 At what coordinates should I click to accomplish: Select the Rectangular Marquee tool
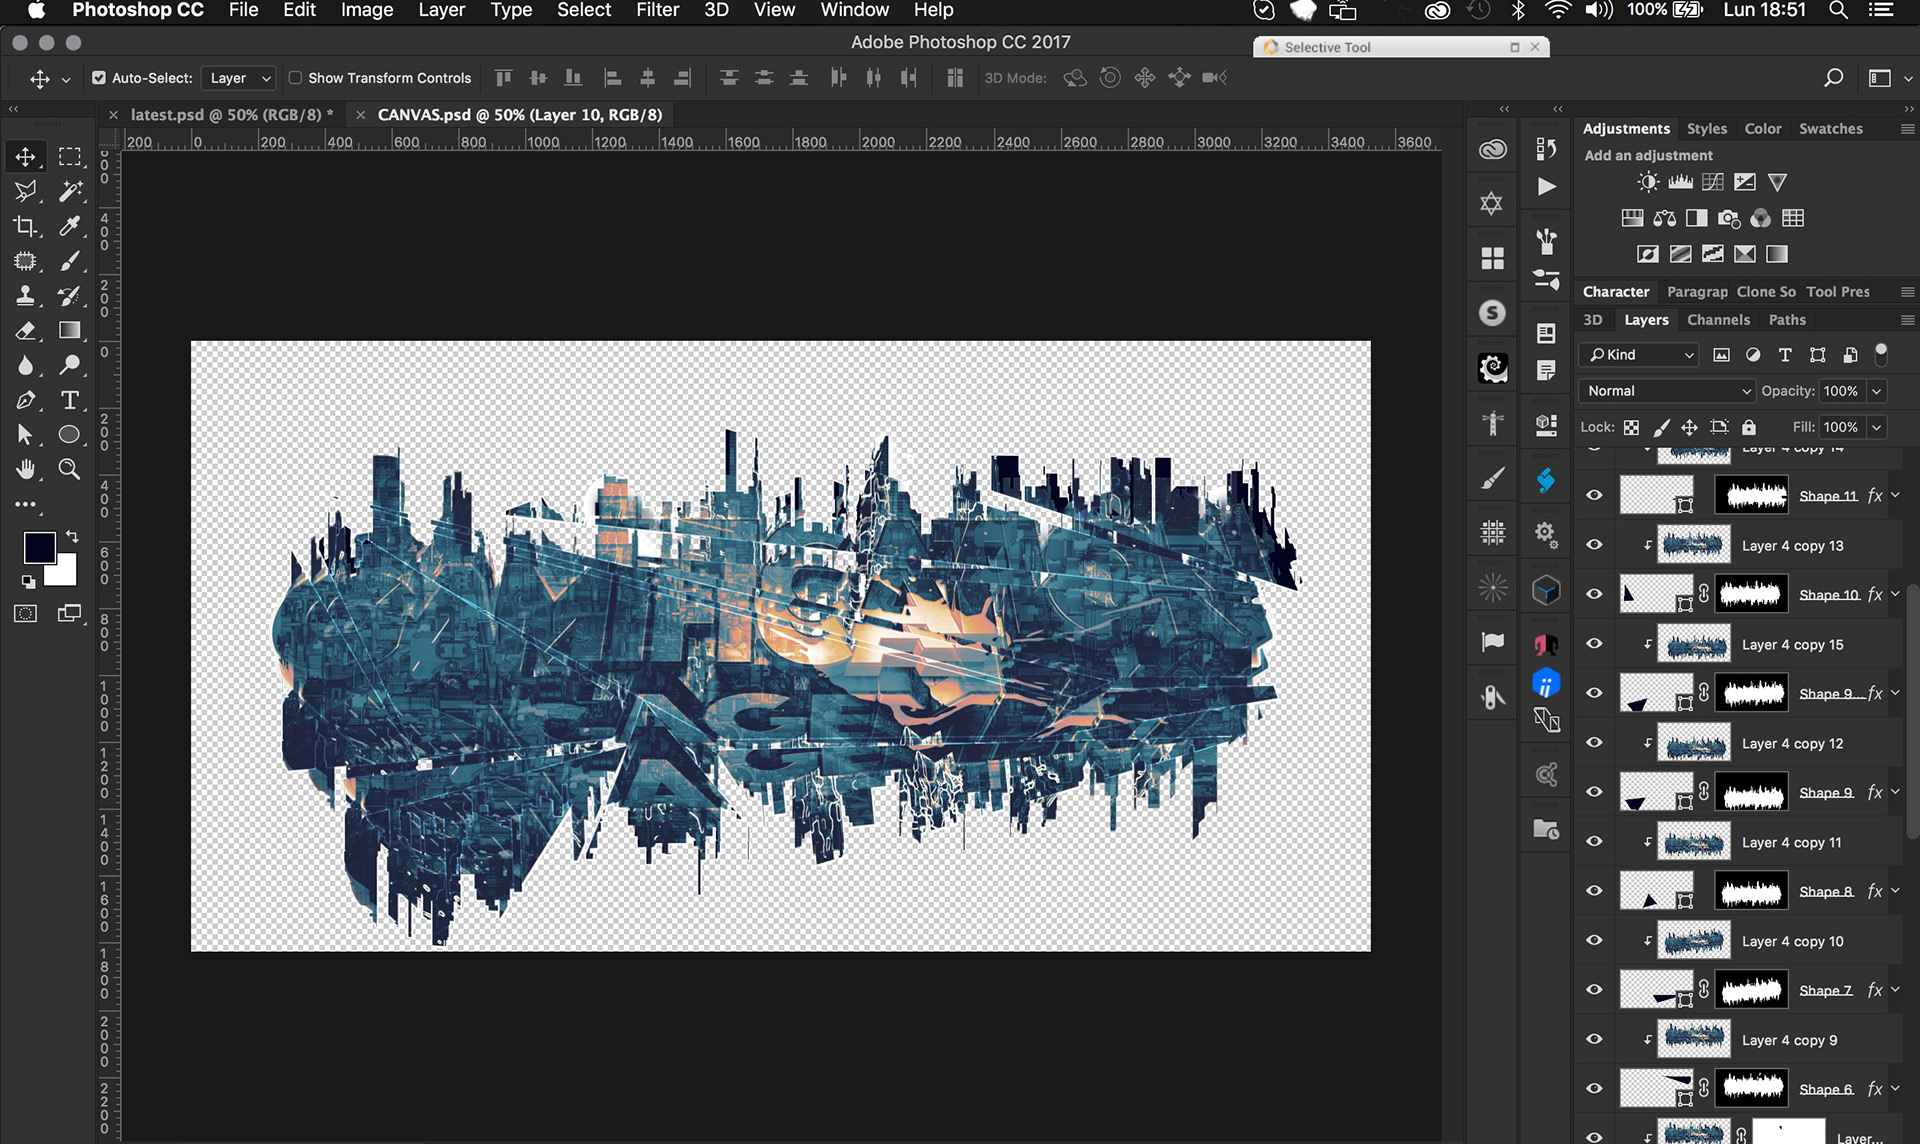pyautogui.click(x=70, y=157)
